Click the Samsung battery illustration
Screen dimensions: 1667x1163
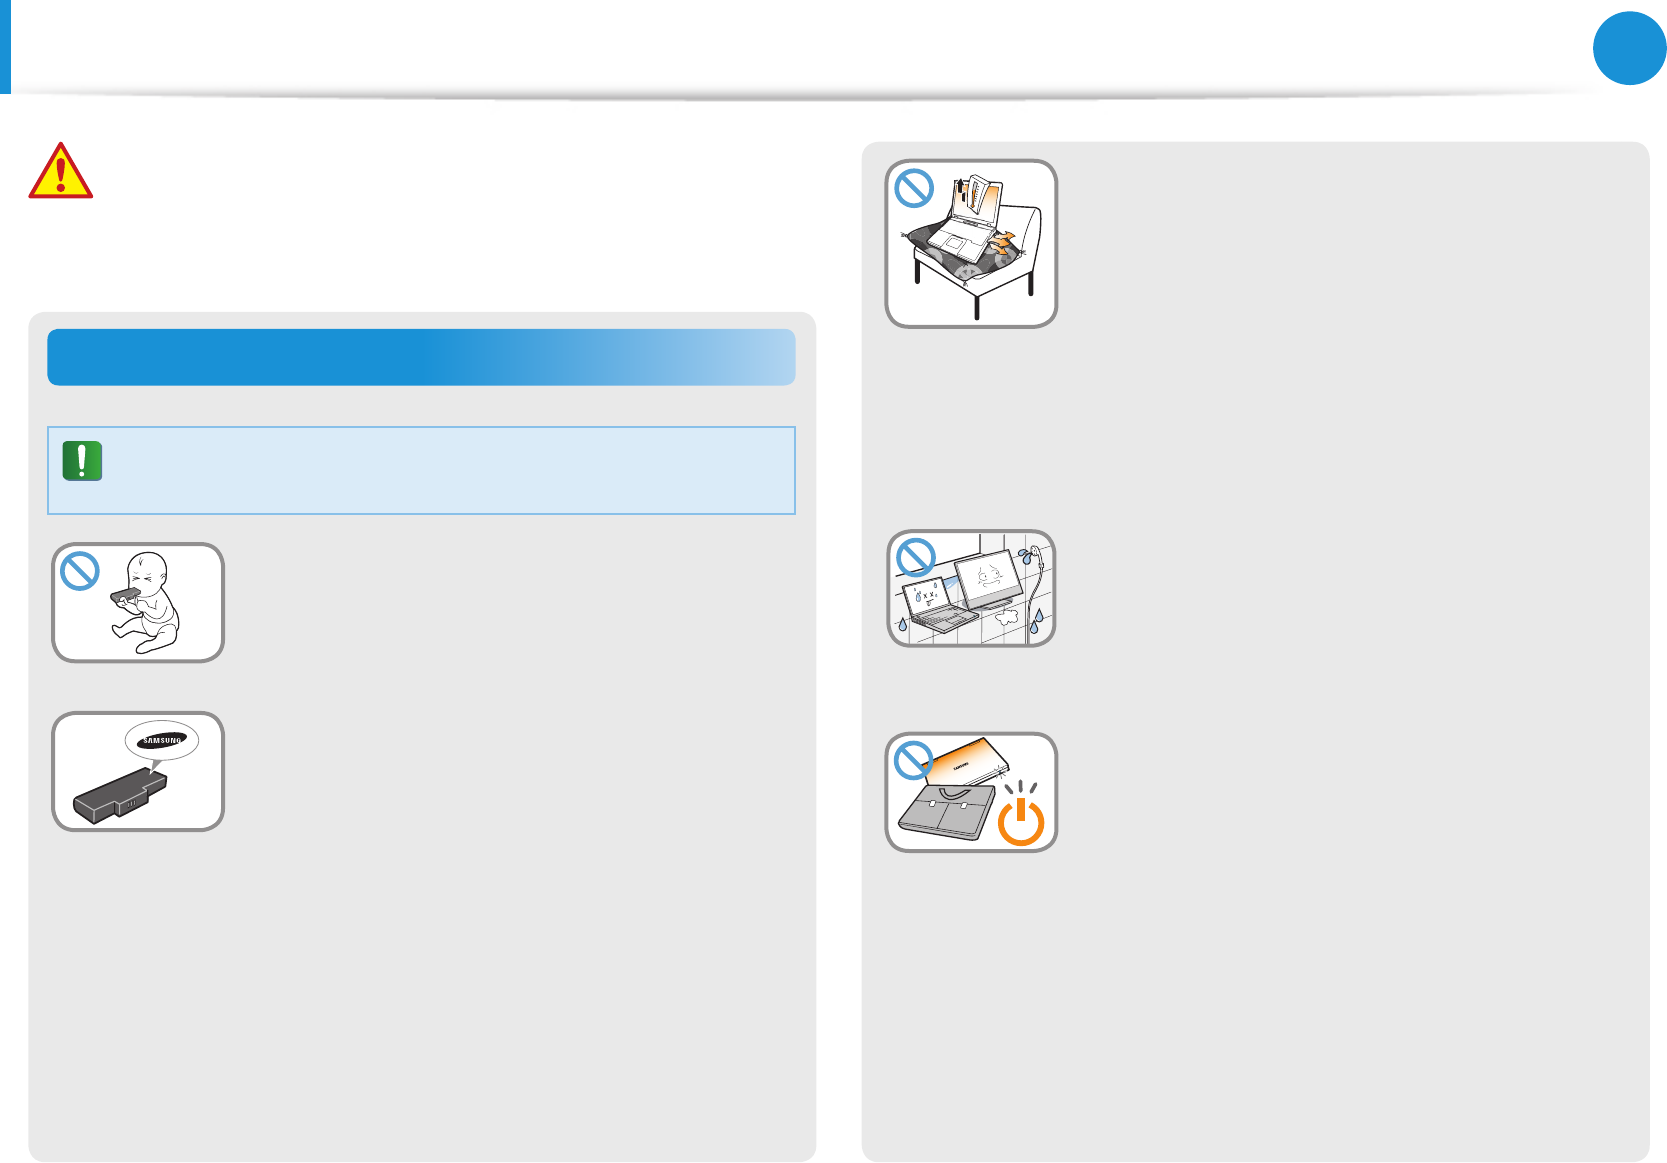(138, 771)
